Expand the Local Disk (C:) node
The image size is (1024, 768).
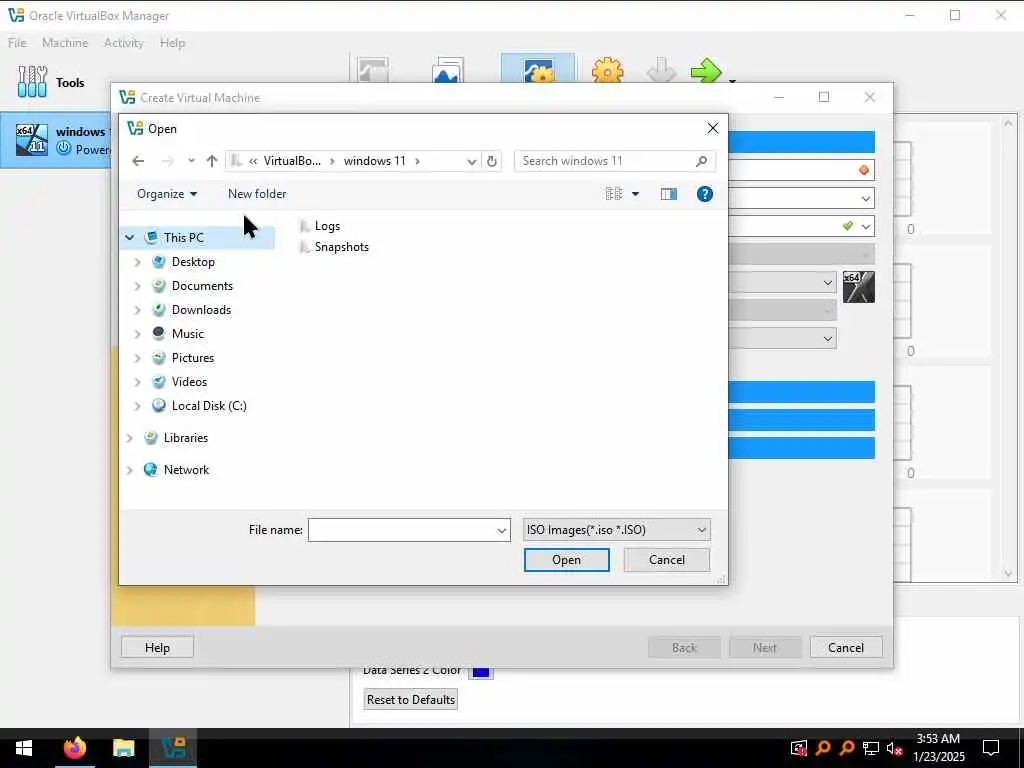pyautogui.click(x=137, y=406)
